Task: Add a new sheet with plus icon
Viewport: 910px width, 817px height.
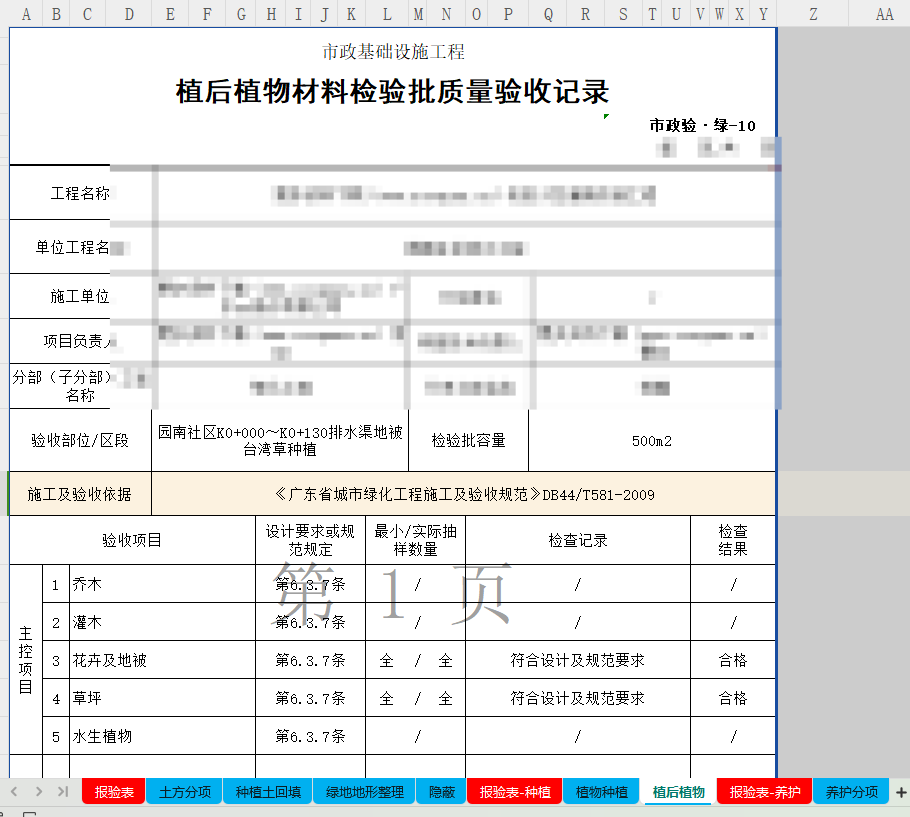Action: point(900,792)
